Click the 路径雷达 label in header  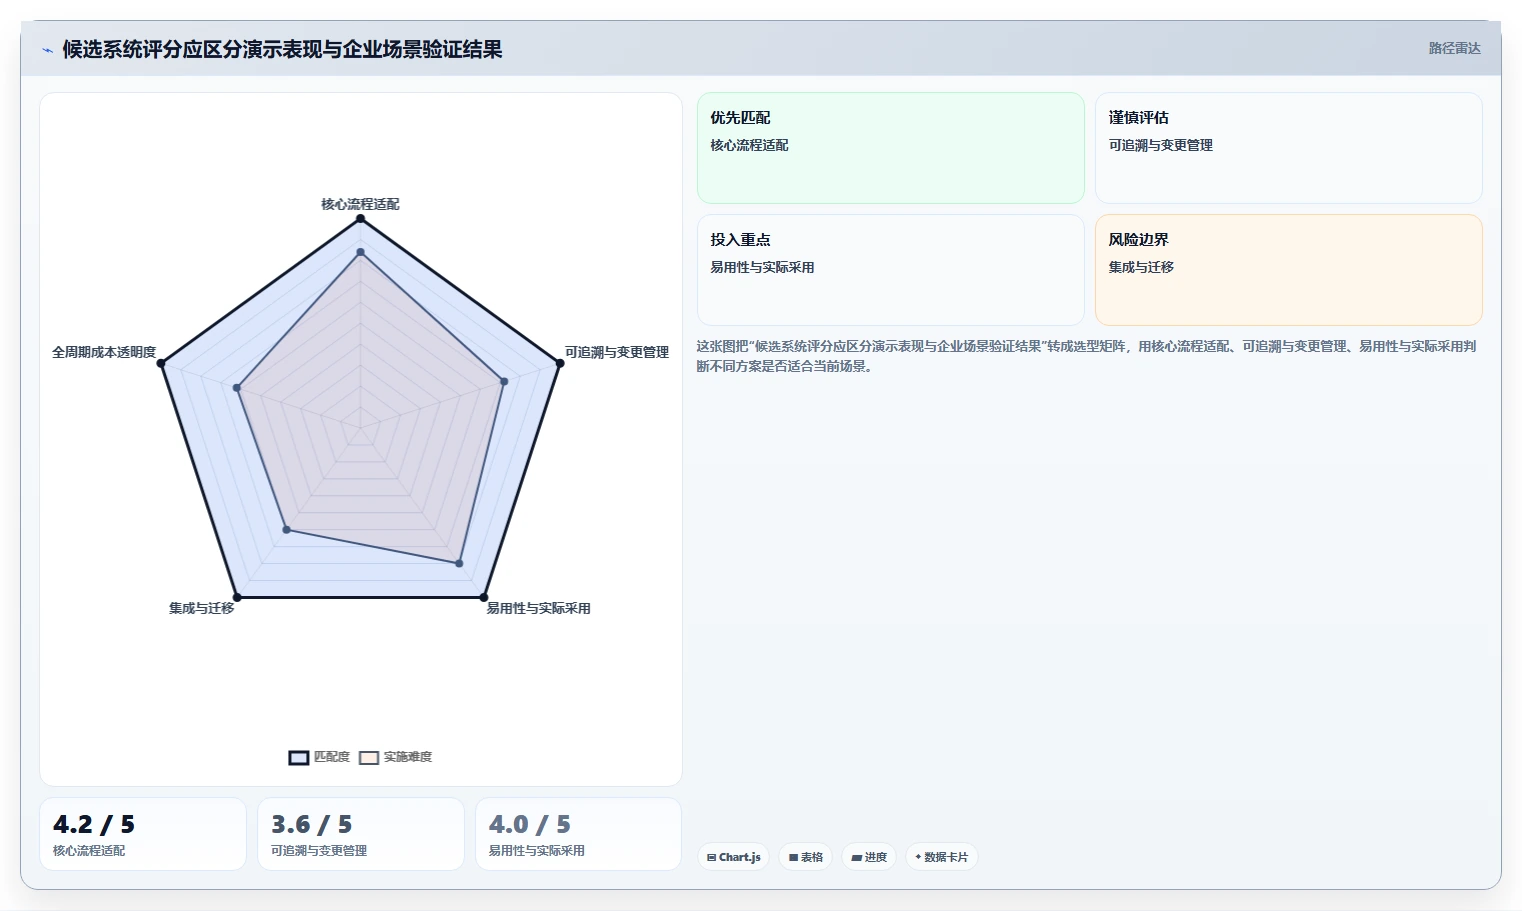point(1454,48)
